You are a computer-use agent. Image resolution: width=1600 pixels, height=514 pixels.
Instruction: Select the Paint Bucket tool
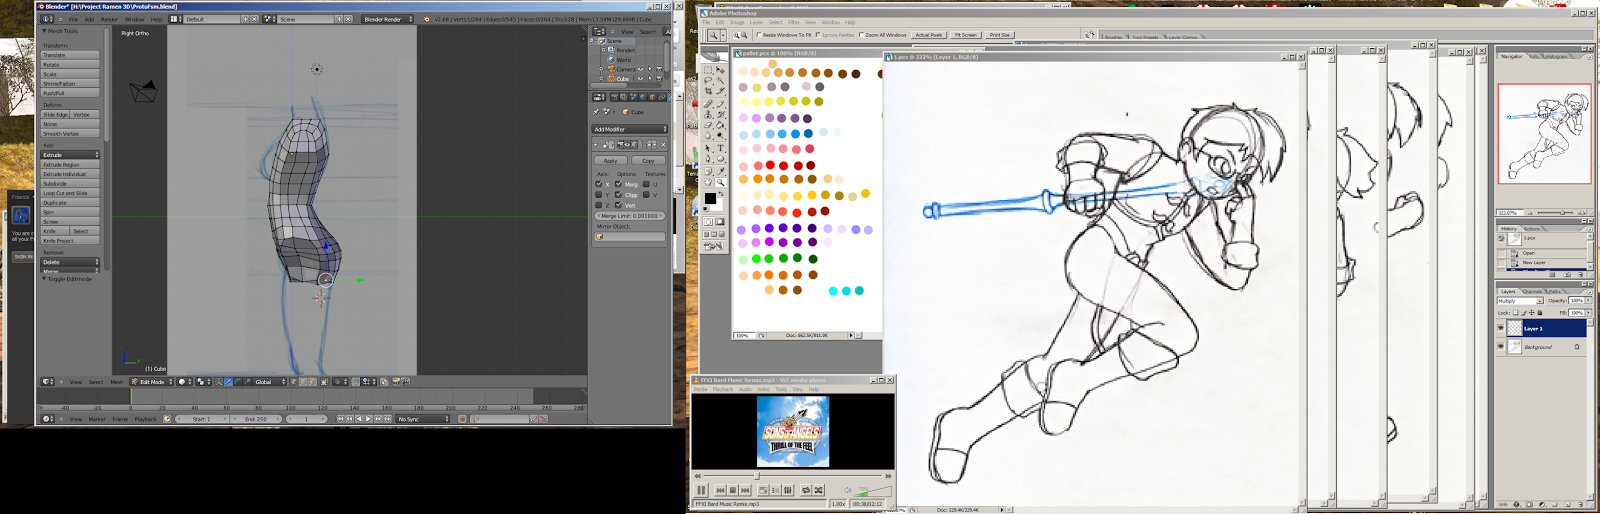720,125
